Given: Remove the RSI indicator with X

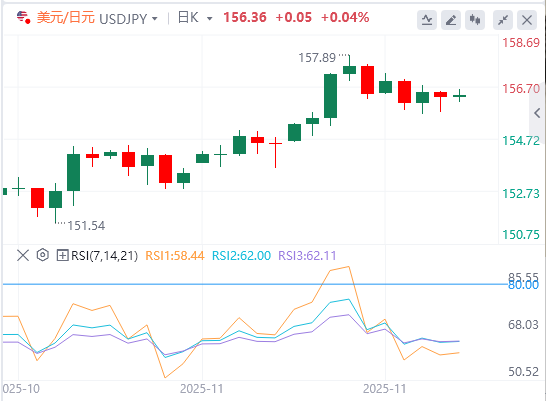Looking at the screenshot, I should tap(23, 255).
